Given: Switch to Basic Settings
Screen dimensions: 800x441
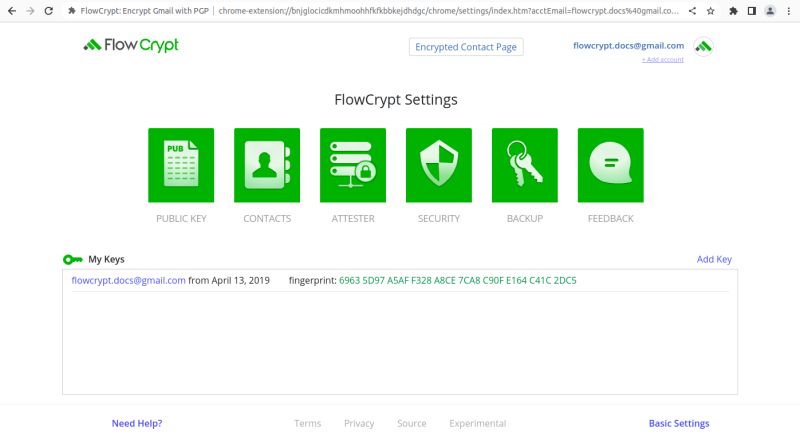Looking at the screenshot, I should (679, 423).
